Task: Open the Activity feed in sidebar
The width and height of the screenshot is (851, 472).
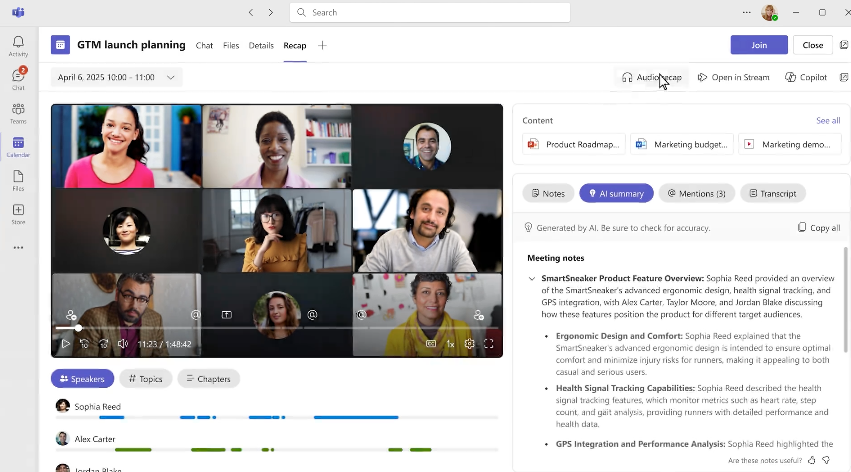Action: point(18,46)
